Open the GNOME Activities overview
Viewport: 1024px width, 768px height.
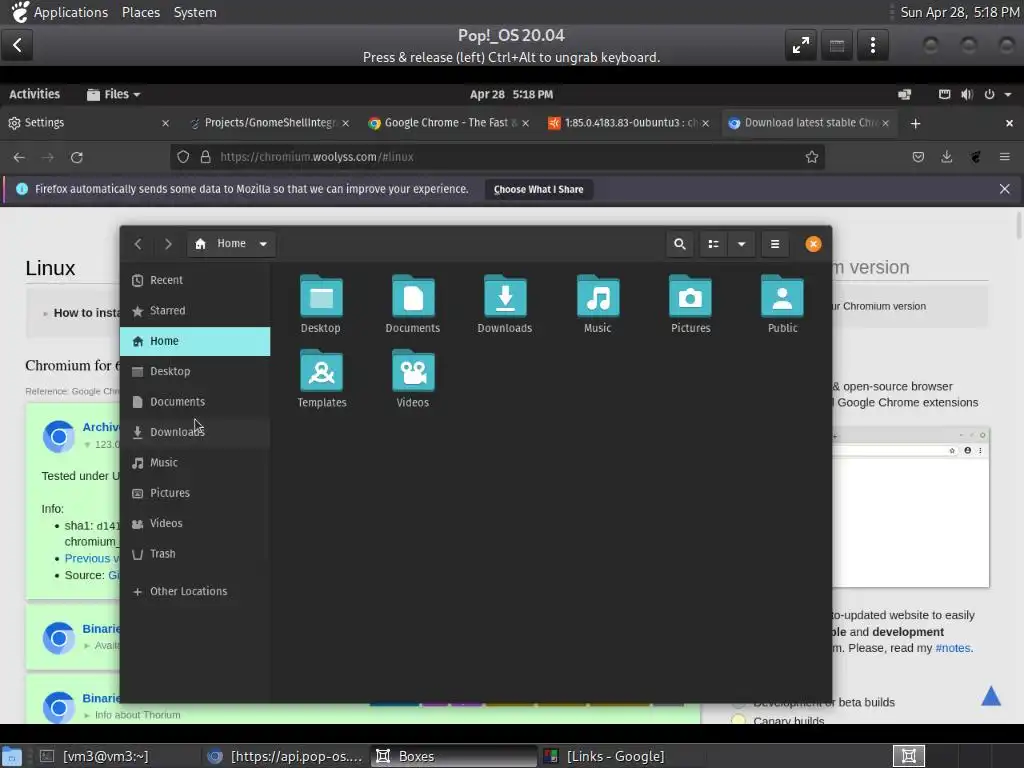(x=35, y=94)
